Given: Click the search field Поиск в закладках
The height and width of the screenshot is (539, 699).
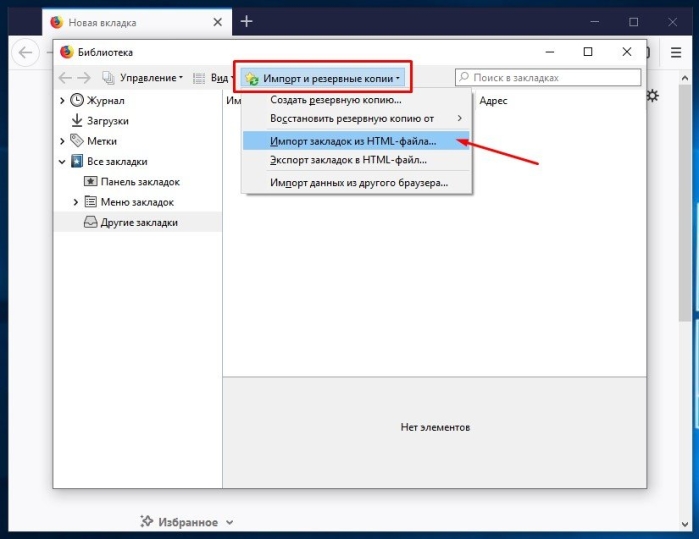Looking at the screenshot, I should coord(548,78).
